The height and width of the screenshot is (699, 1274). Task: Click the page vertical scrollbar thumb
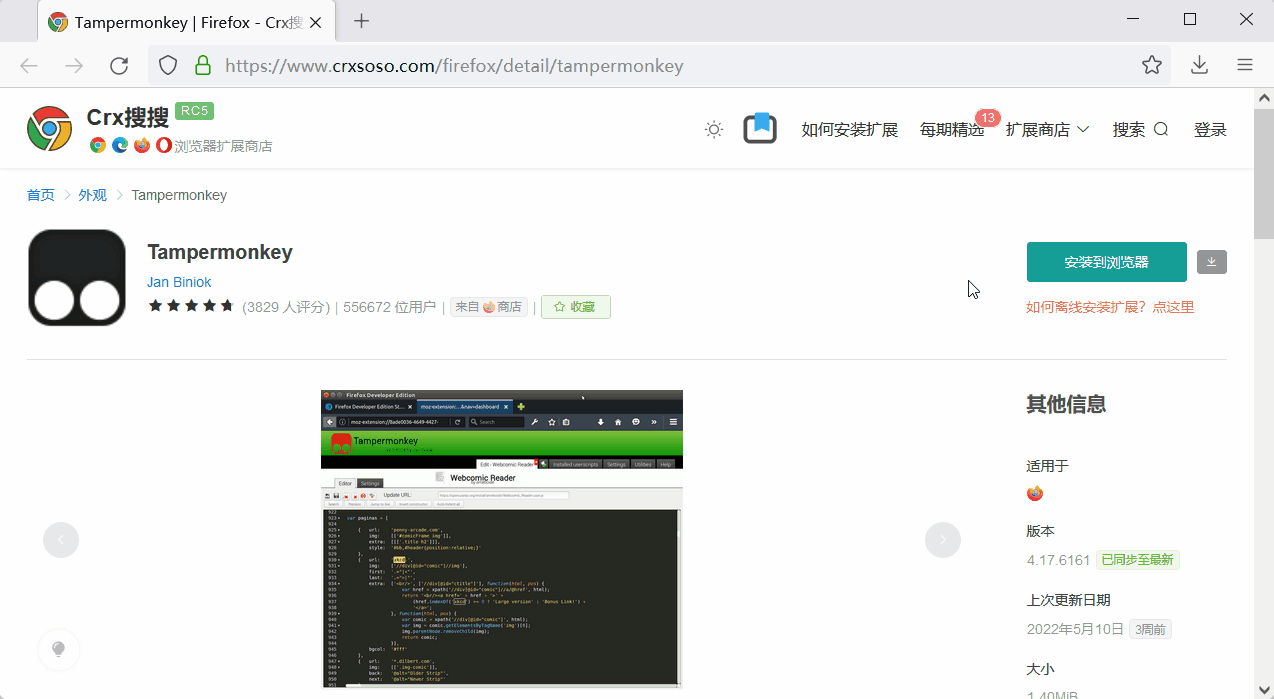click(x=1264, y=170)
